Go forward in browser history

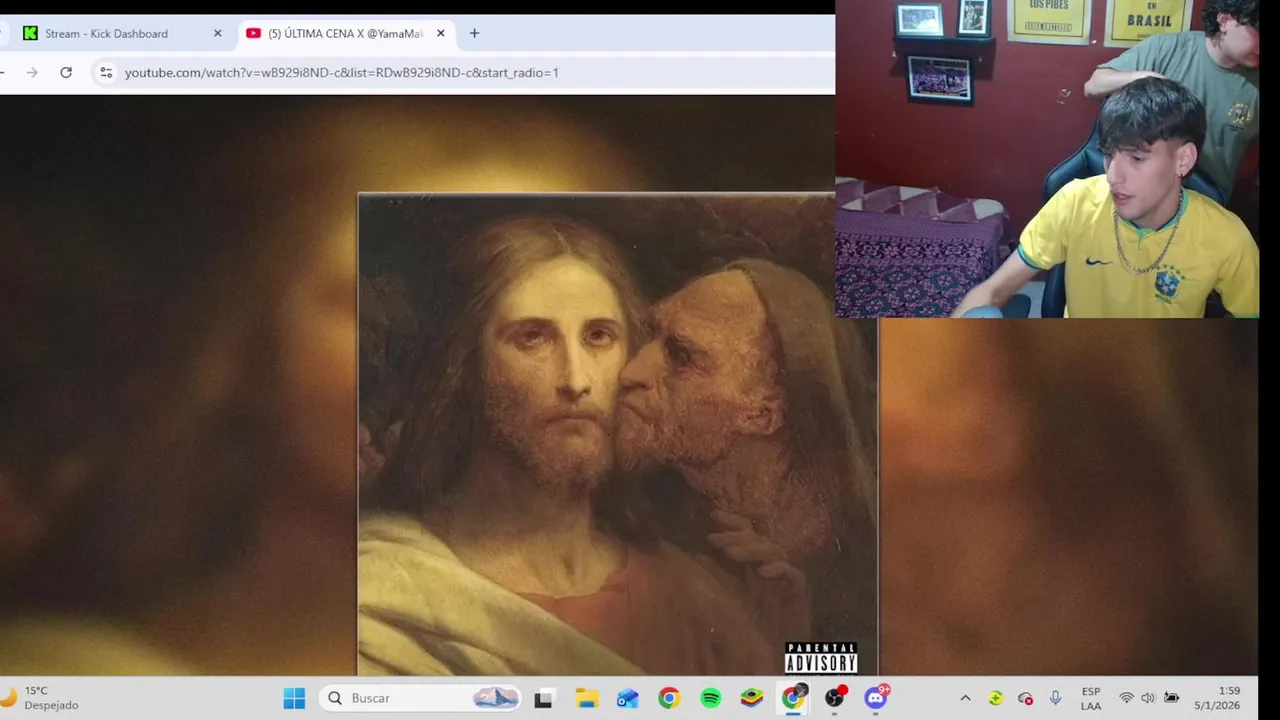click(x=32, y=72)
